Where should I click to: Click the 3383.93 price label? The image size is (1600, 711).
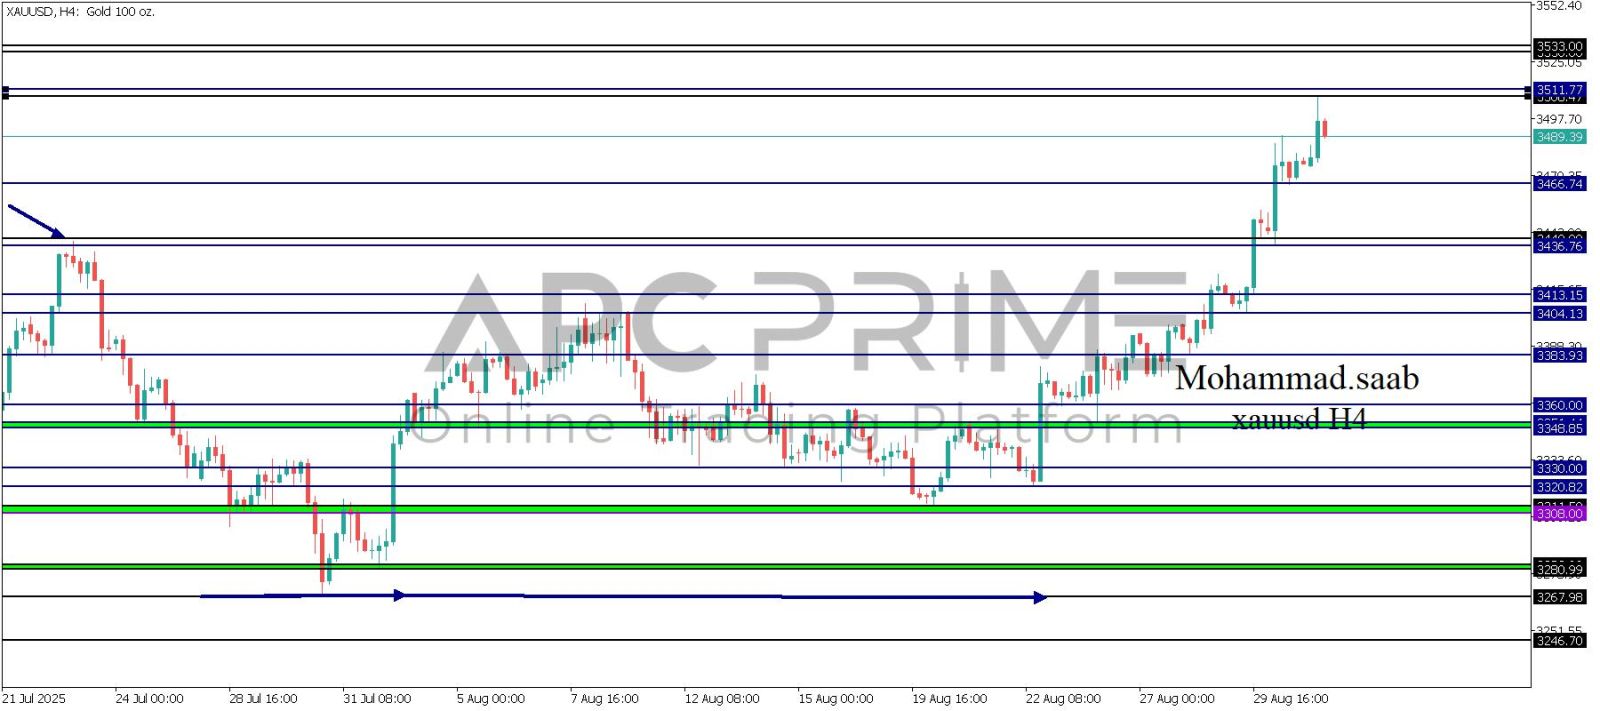1559,355
